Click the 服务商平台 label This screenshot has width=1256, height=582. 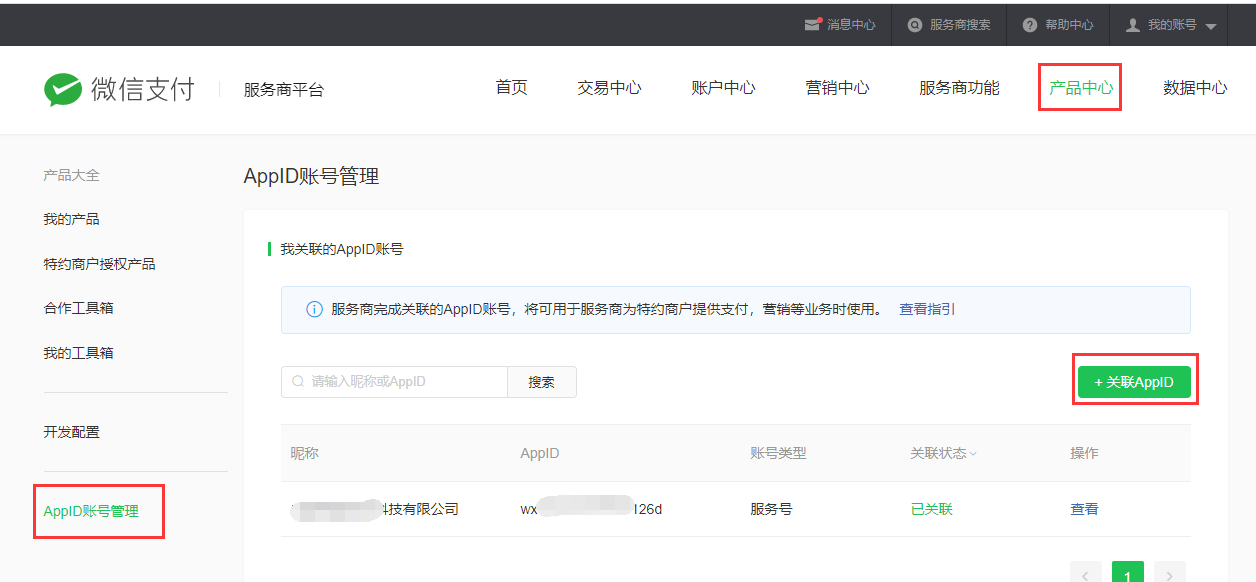pos(284,89)
